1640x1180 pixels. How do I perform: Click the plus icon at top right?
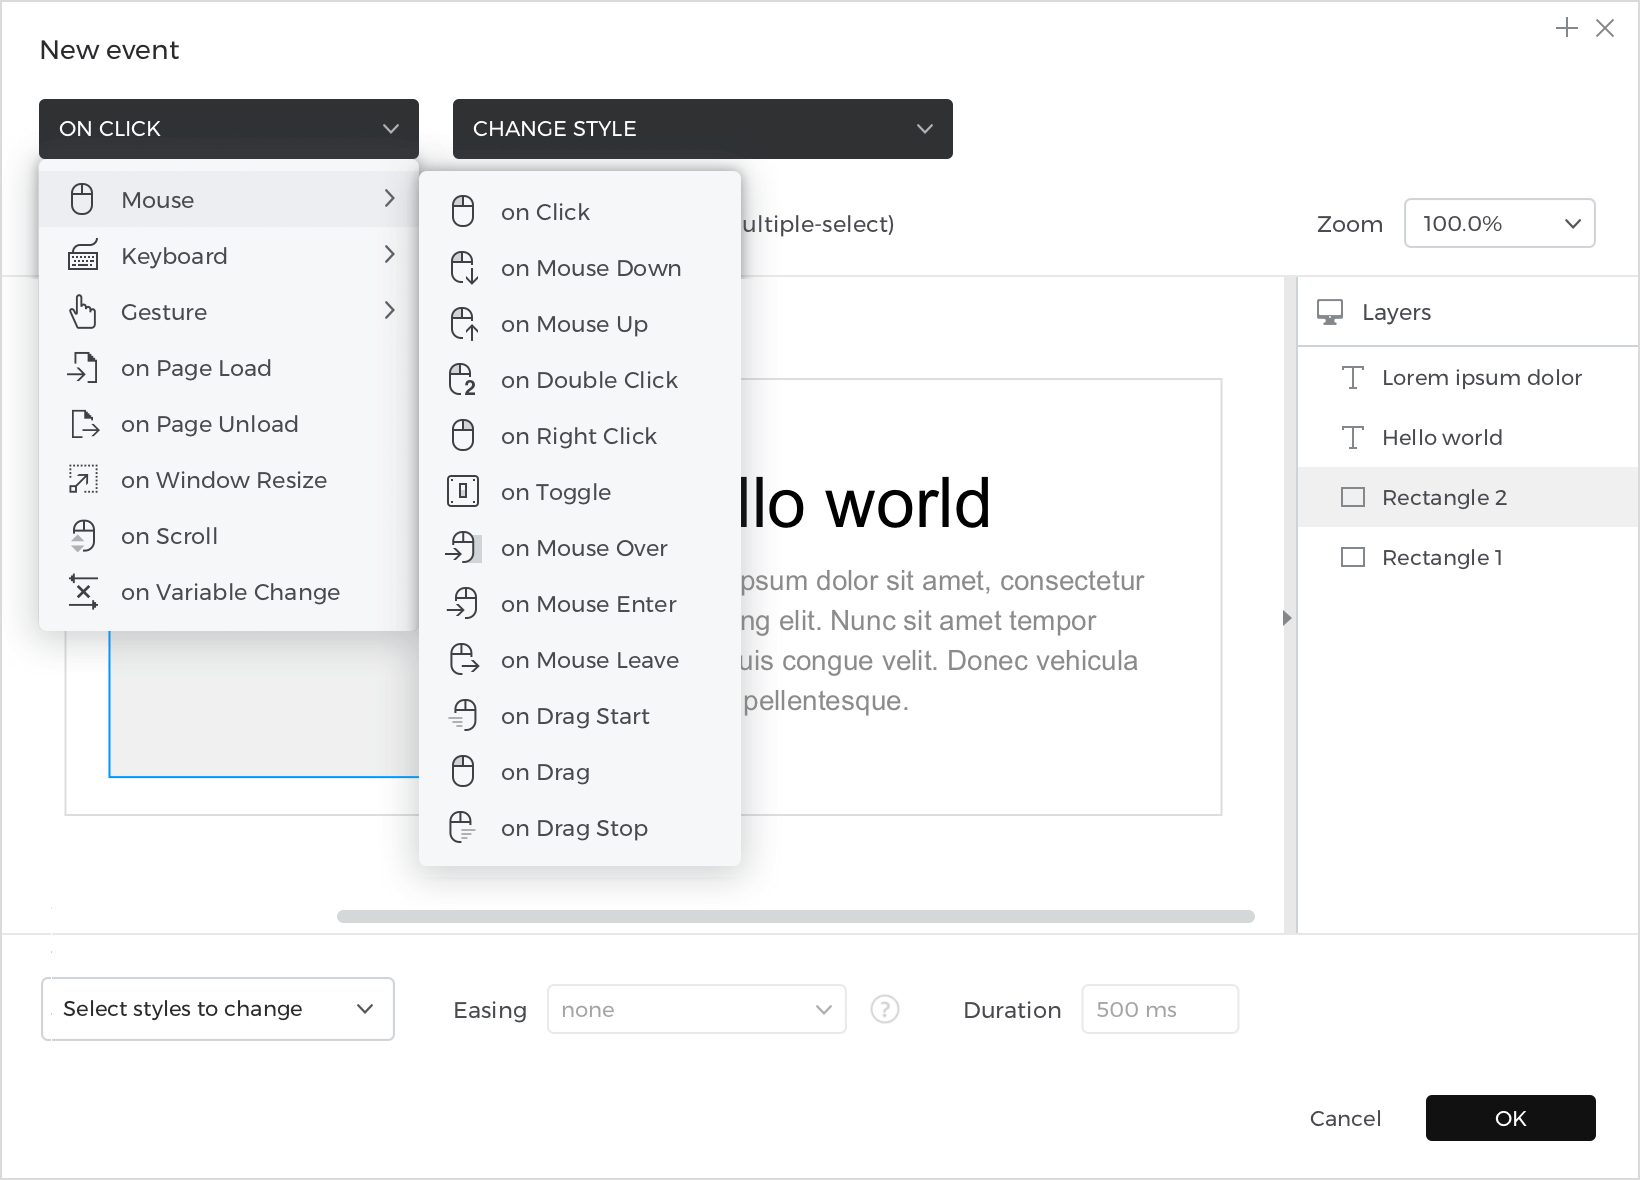coord(1567,28)
